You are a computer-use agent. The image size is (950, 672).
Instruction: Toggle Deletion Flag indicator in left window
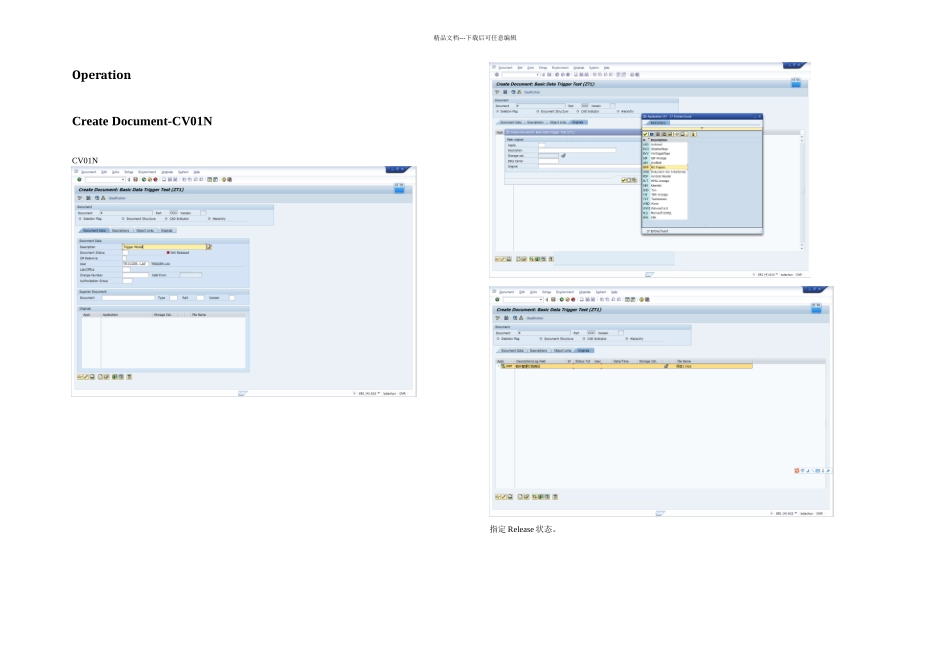pyautogui.click(x=79, y=219)
